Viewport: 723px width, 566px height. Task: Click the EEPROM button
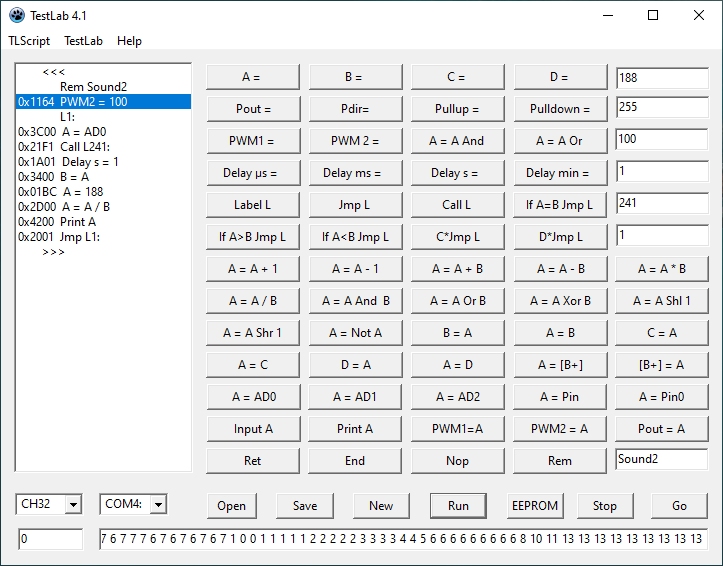point(534,505)
